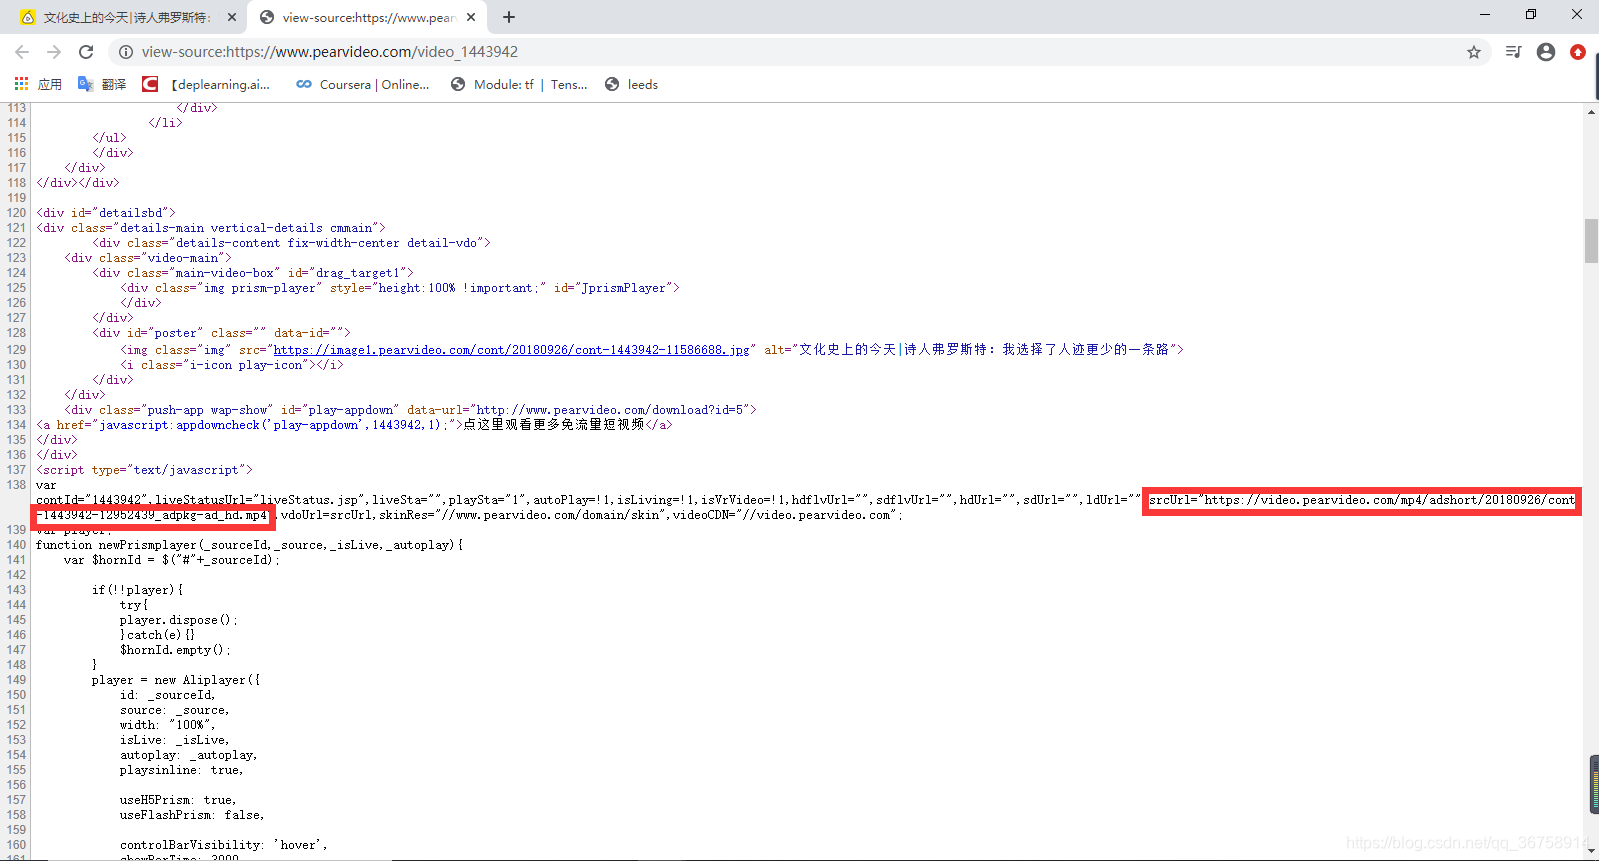Click the 'div id="poster"' line
Viewport: 1599px width, 861px height.
[x=222, y=333]
